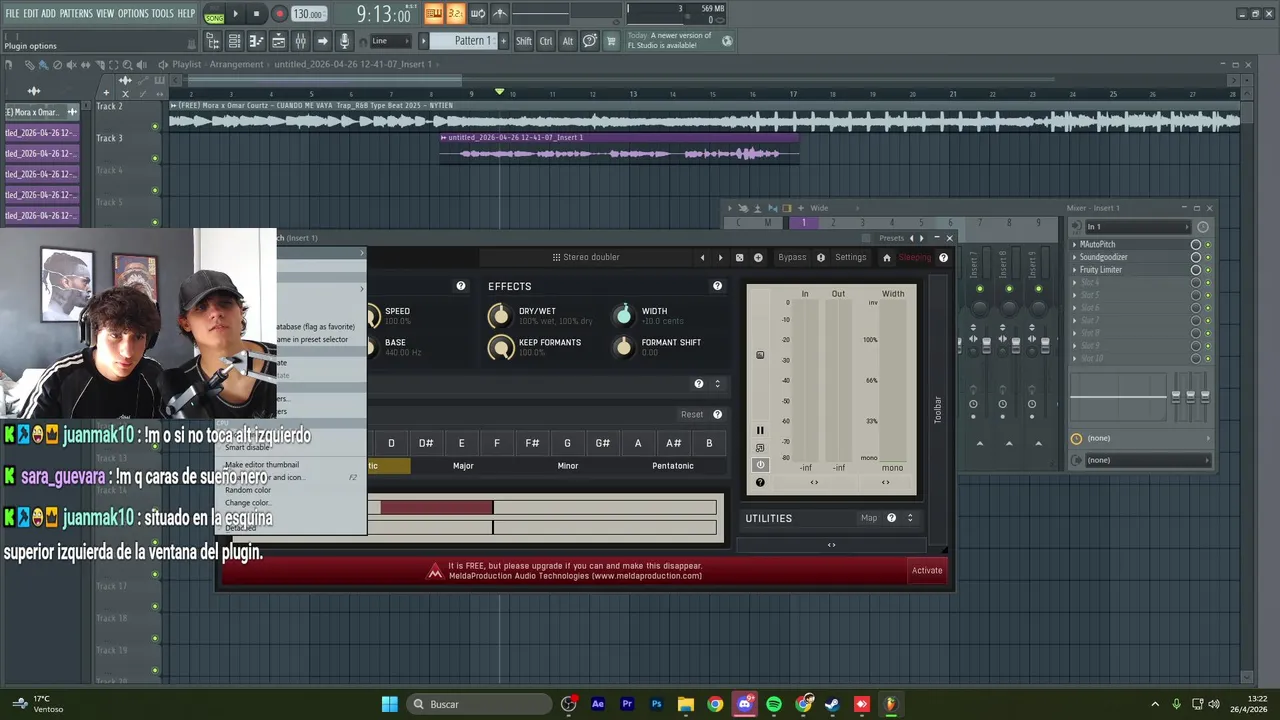1280x720 pixels.
Task: Click the globe news icon in top bar
Action: point(727,41)
